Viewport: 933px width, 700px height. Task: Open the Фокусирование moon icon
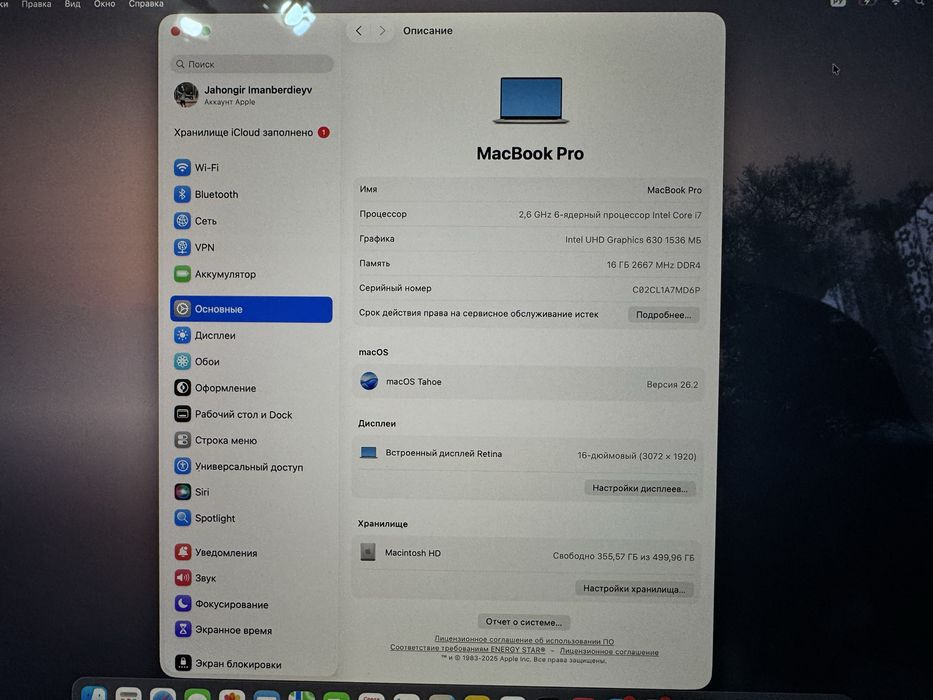(182, 604)
